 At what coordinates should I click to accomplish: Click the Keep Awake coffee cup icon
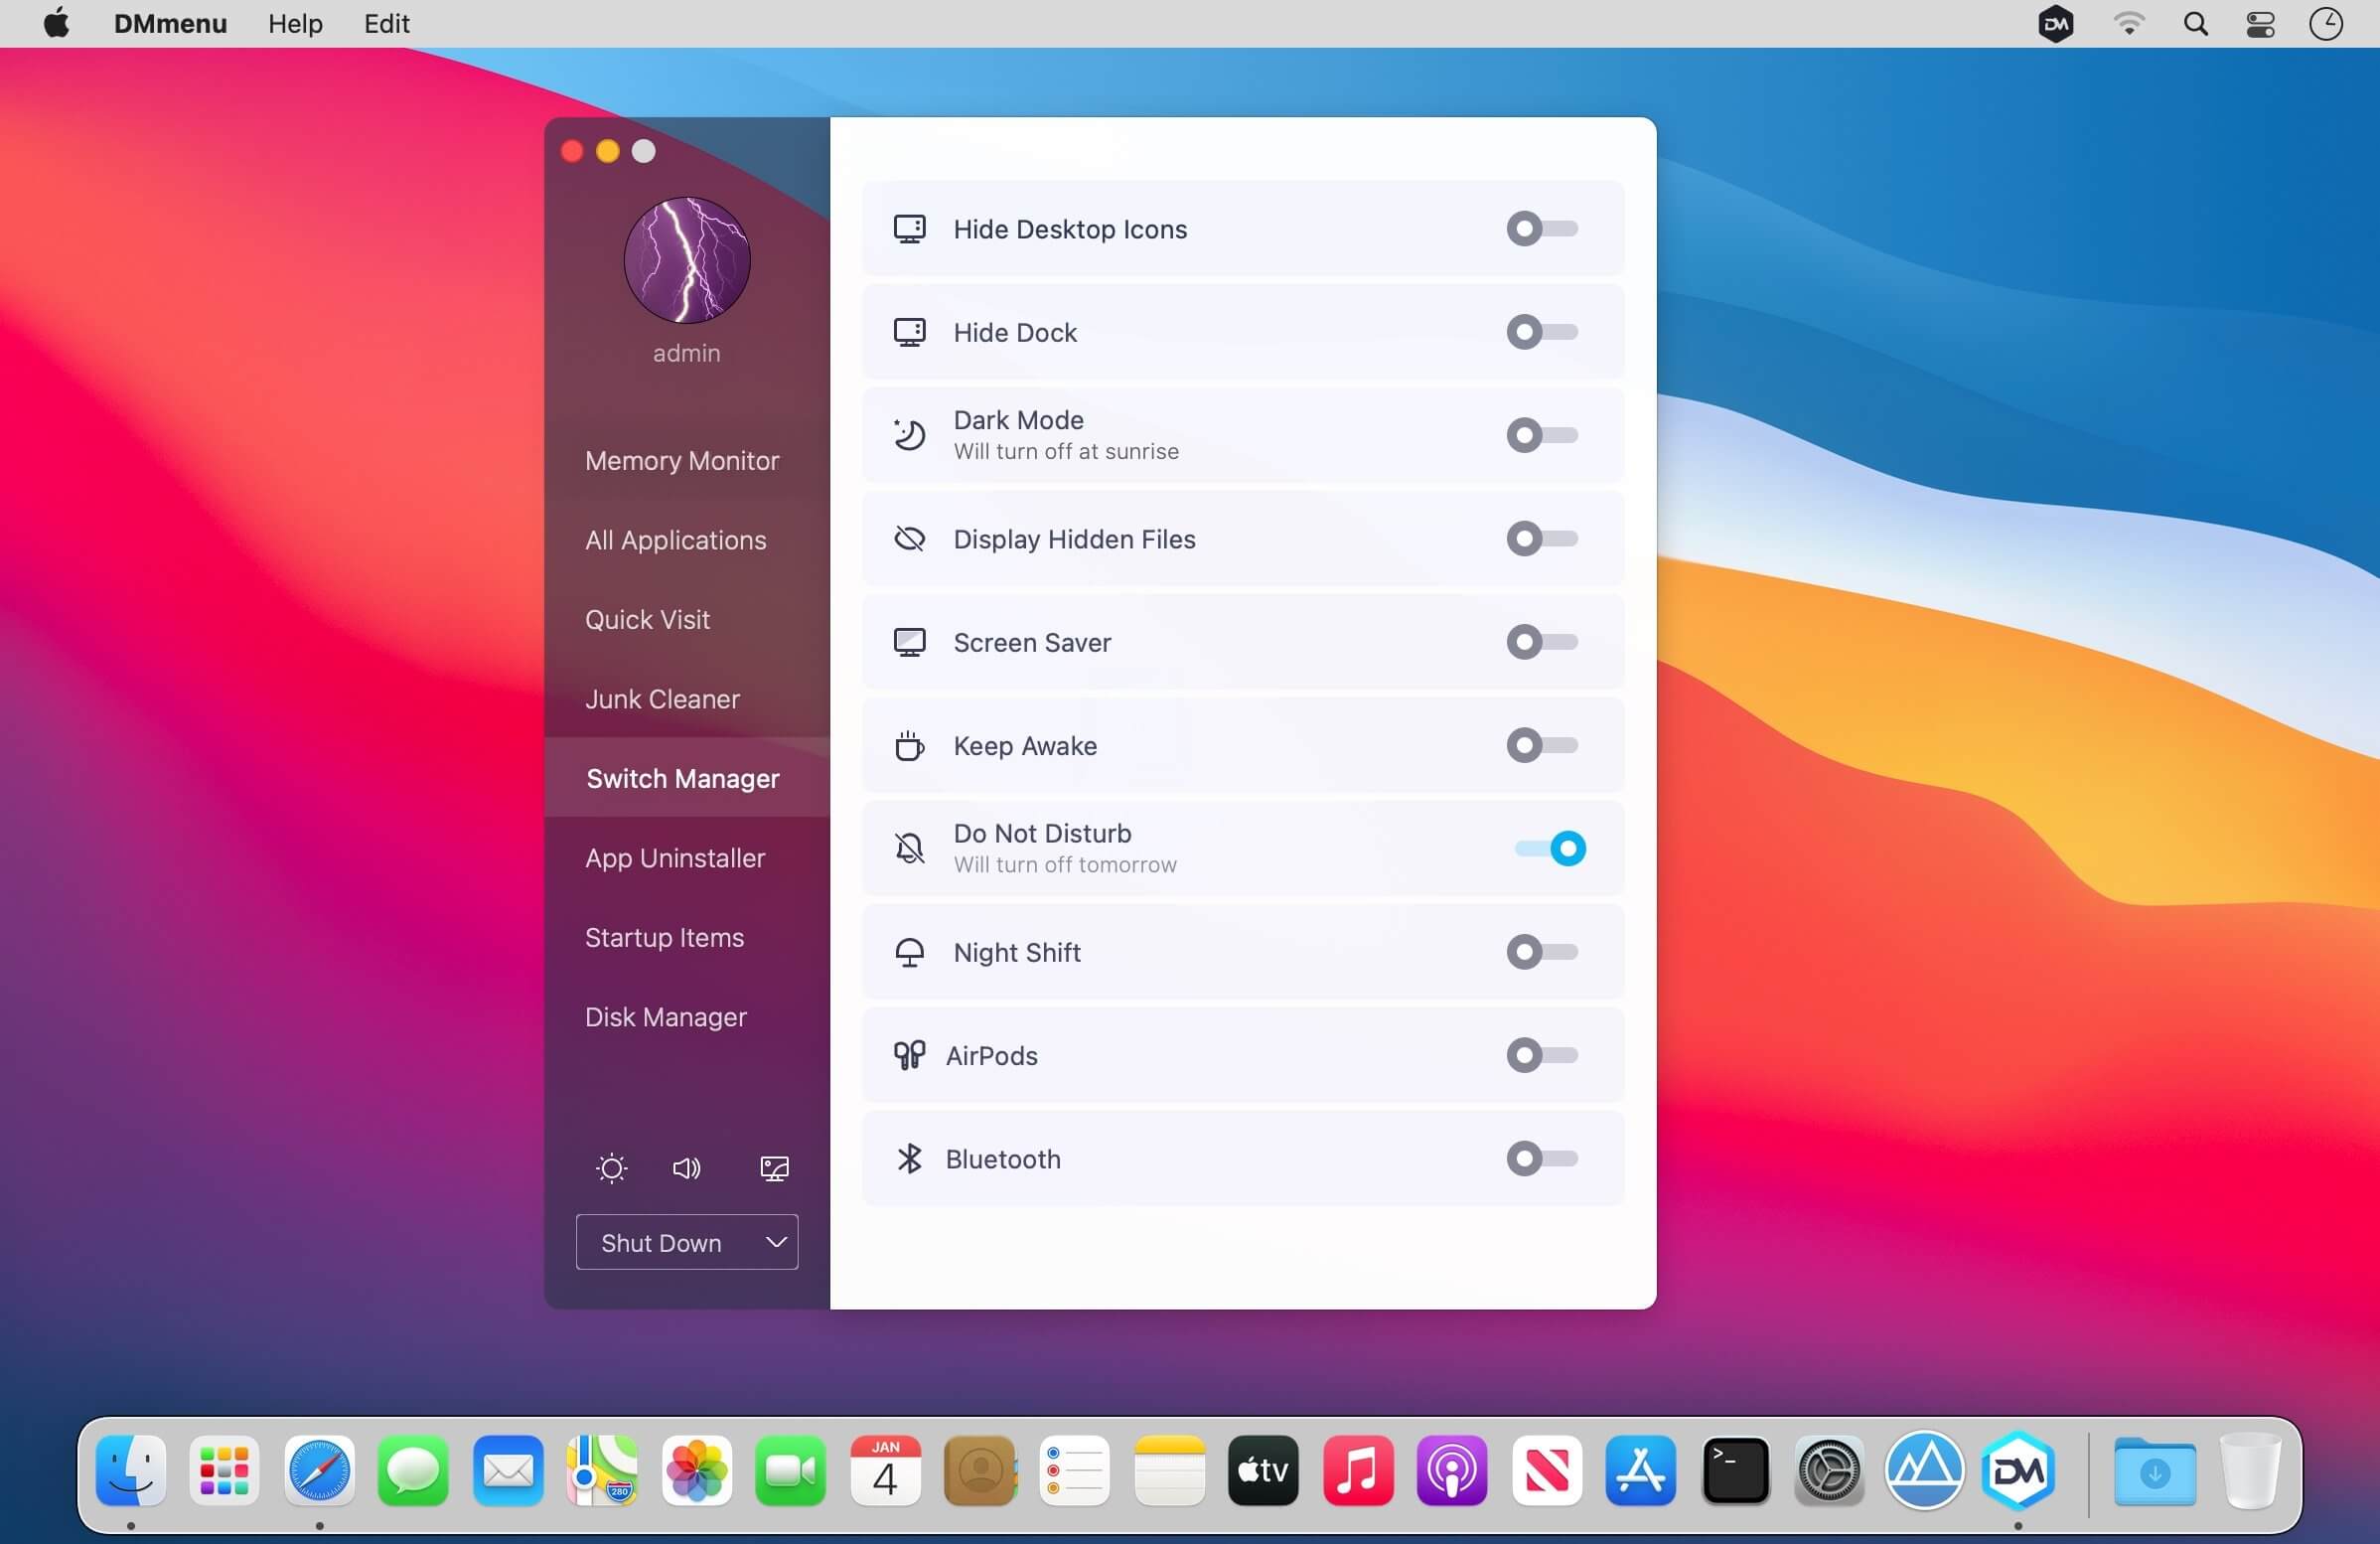[909, 746]
